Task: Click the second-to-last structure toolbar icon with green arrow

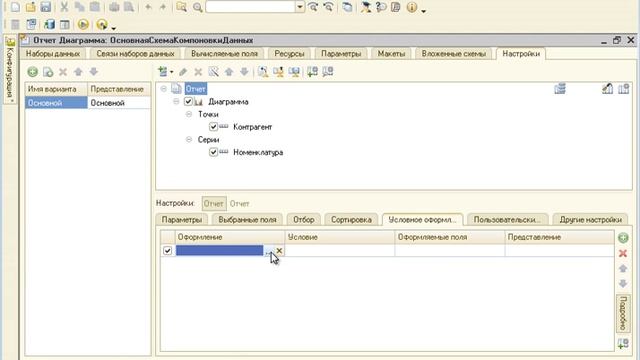Action: point(312,72)
